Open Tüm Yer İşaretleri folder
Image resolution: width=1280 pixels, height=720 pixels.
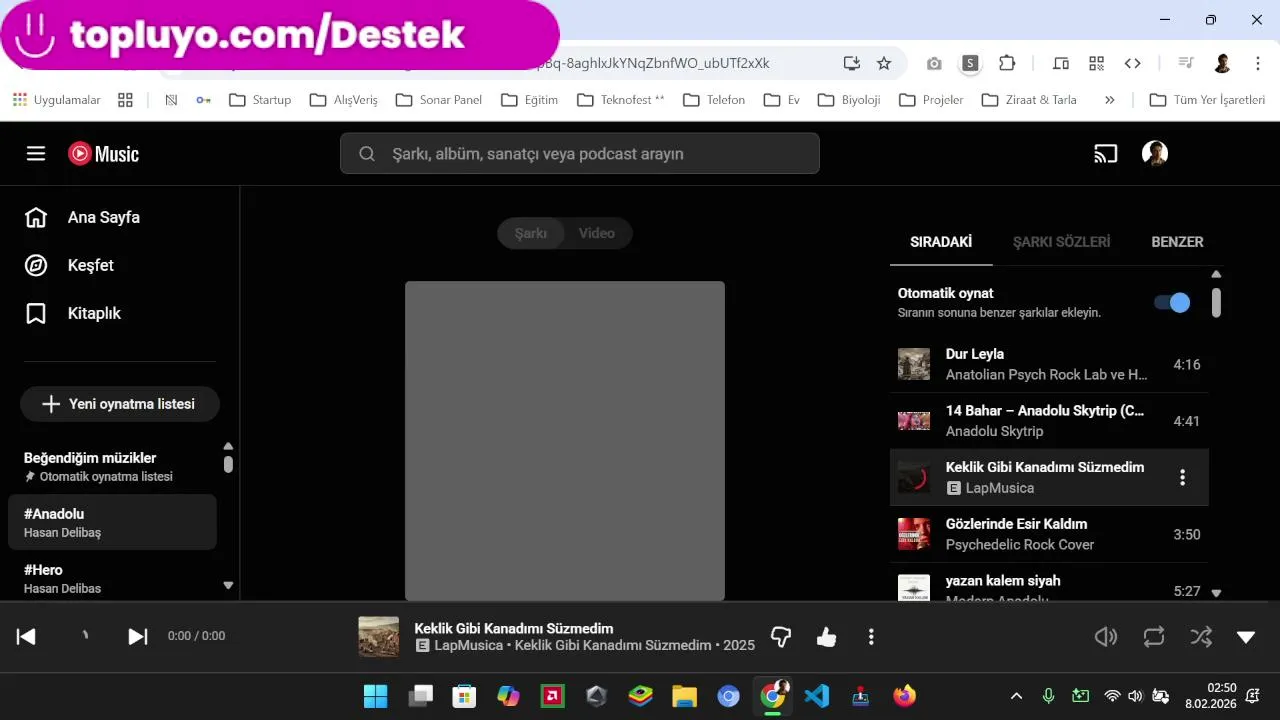pyautogui.click(x=1207, y=100)
